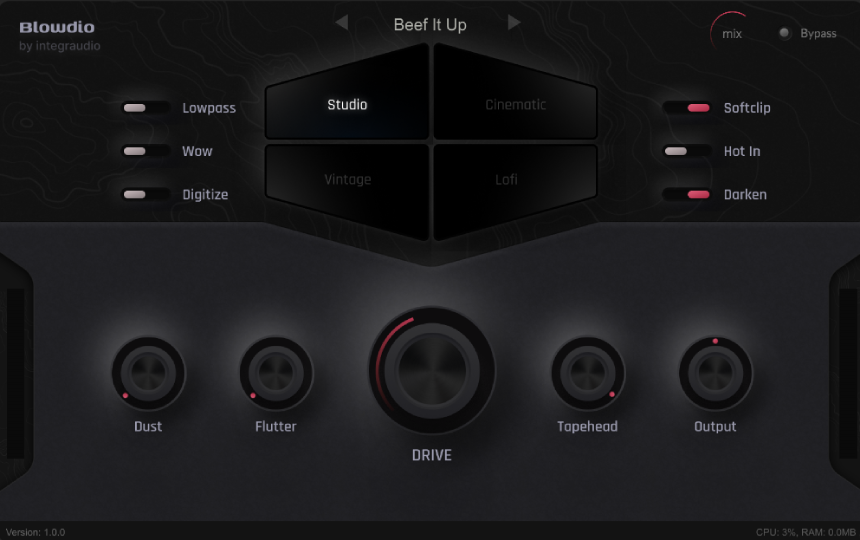Click the Tapehead knob
The width and height of the screenshot is (860, 540).
tap(587, 373)
